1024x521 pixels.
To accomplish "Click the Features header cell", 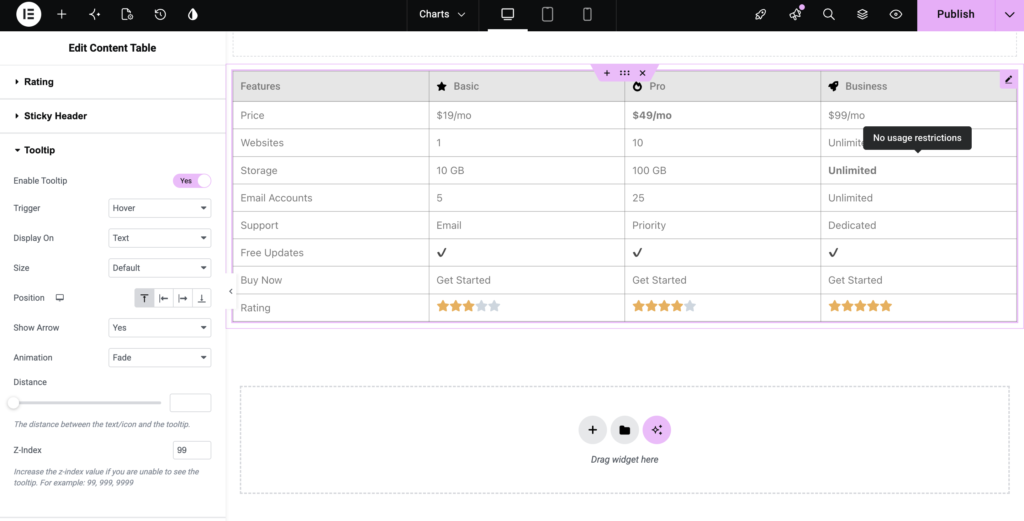I will (330, 86).
